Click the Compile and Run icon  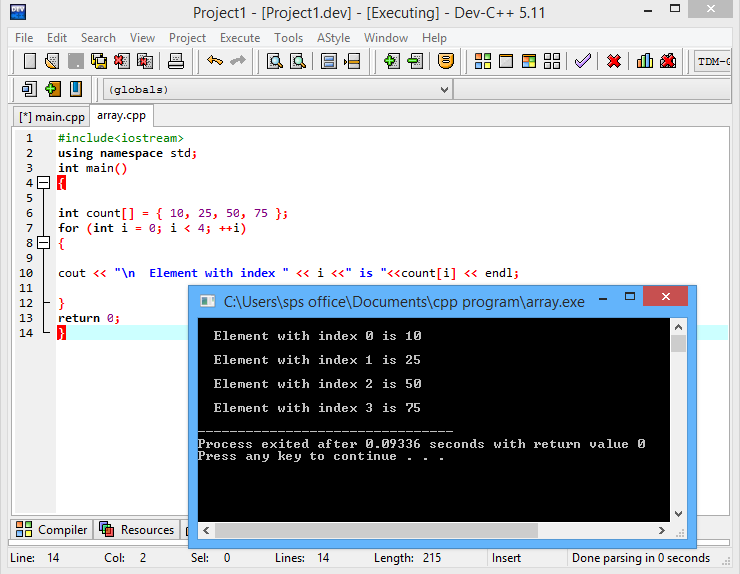529,61
